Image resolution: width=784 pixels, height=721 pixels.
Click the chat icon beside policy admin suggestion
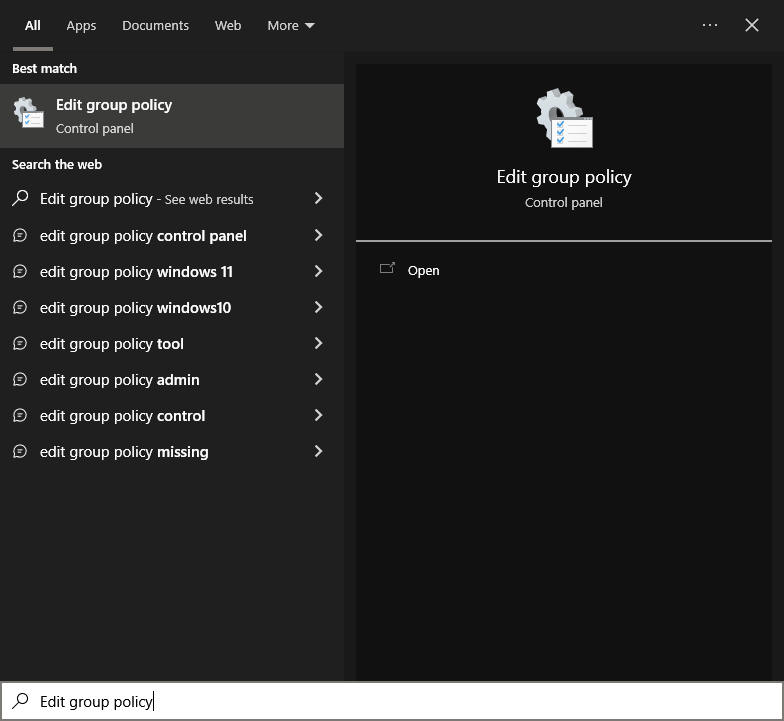(20, 379)
